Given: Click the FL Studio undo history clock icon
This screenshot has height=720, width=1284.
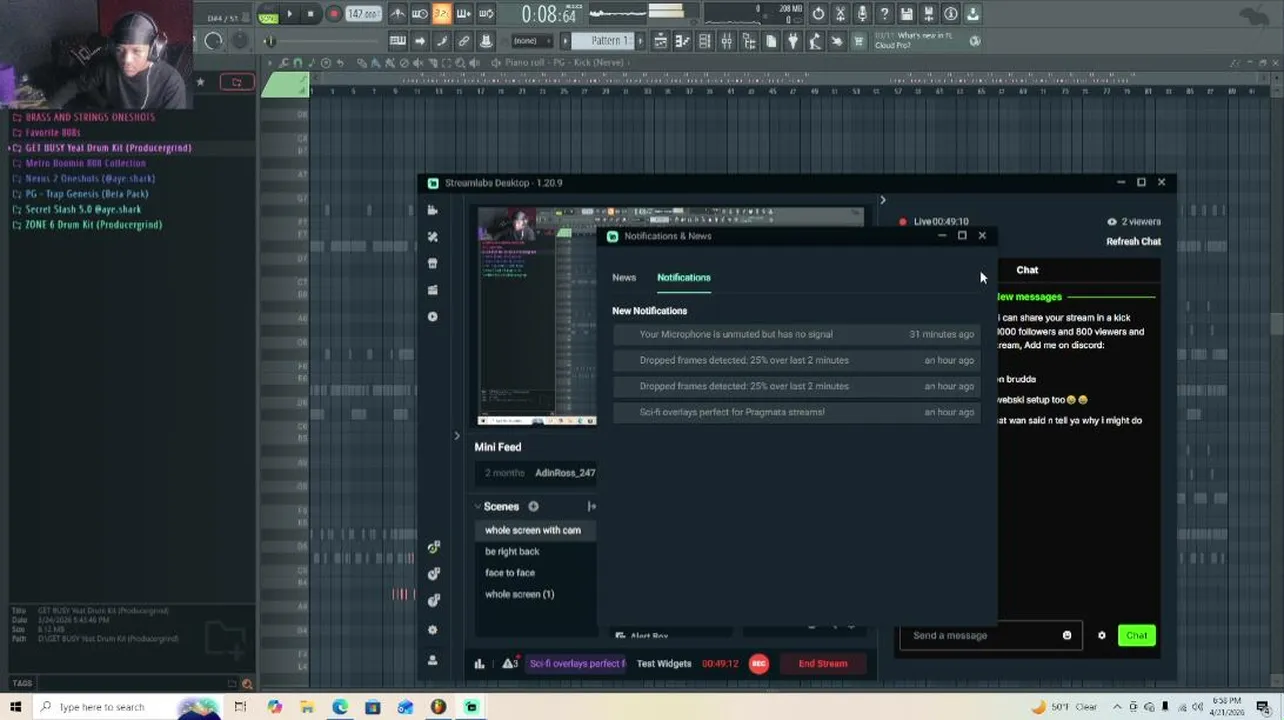Looking at the screenshot, I should click(x=818, y=14).
